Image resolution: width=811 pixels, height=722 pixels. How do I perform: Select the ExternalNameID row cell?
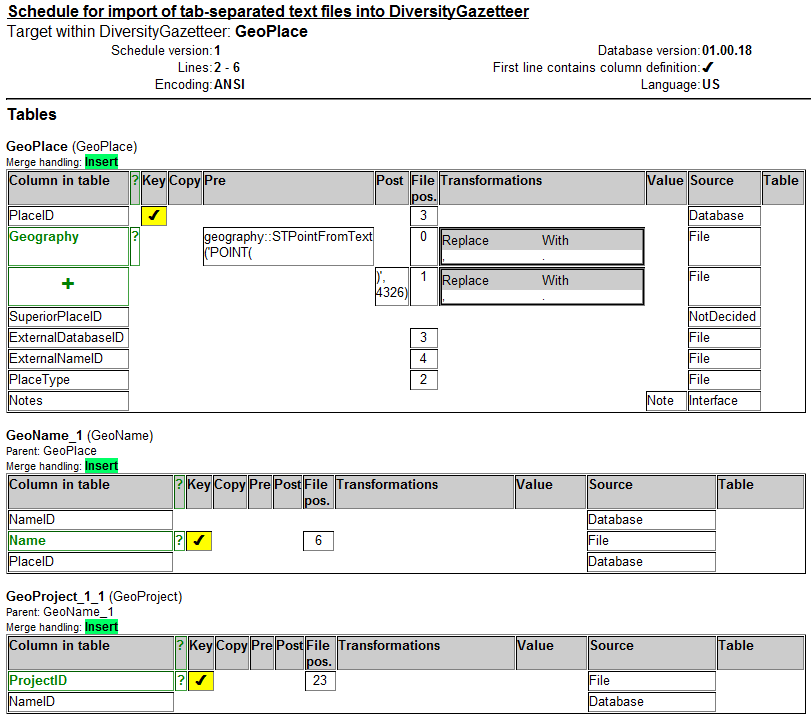point(68,358)
